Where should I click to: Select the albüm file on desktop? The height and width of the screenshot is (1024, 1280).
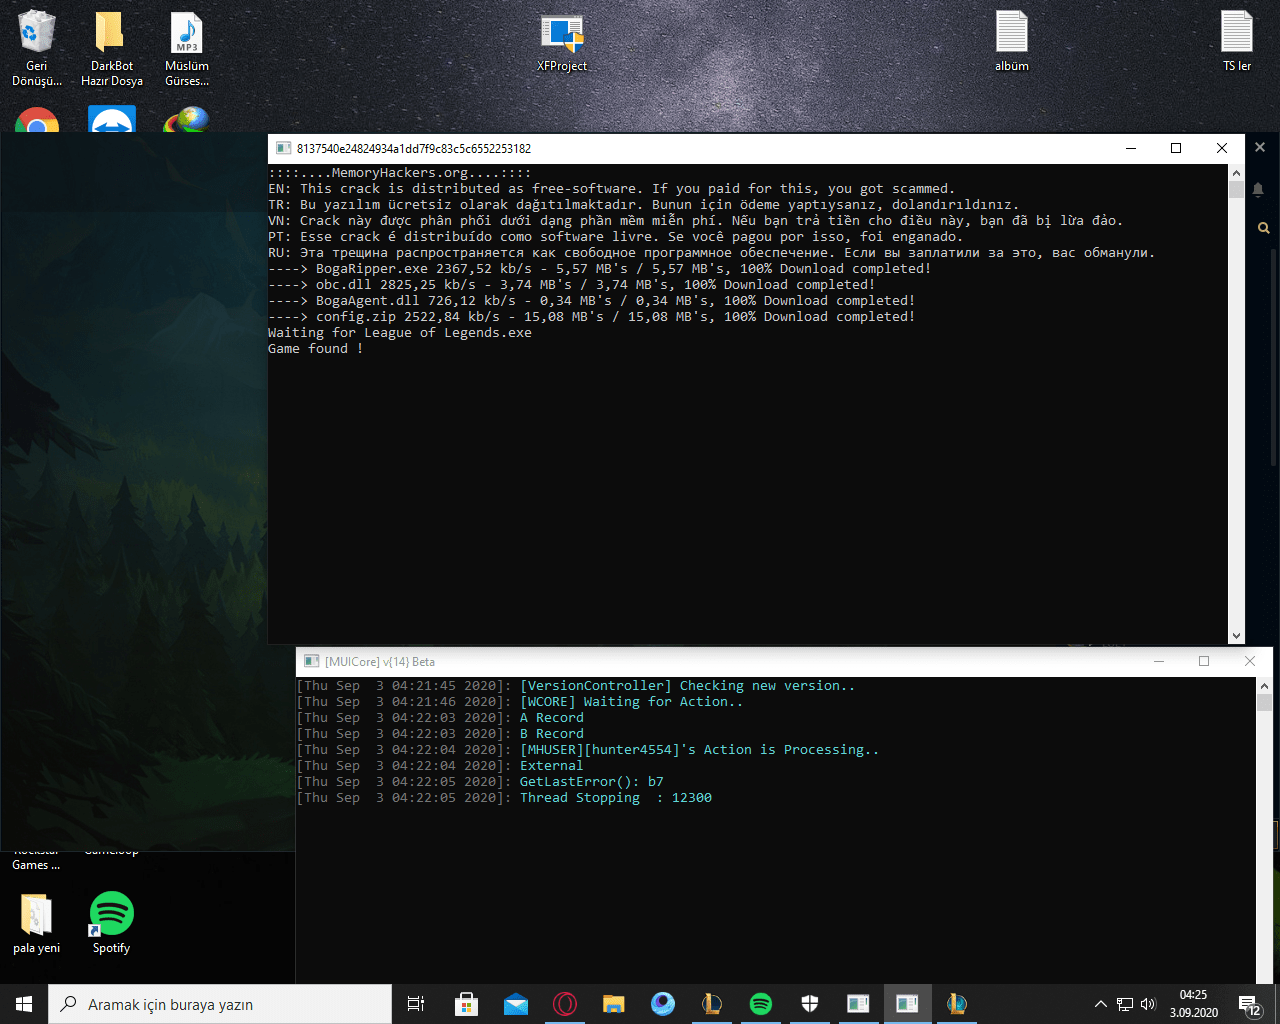click(x=1012, y=42)
